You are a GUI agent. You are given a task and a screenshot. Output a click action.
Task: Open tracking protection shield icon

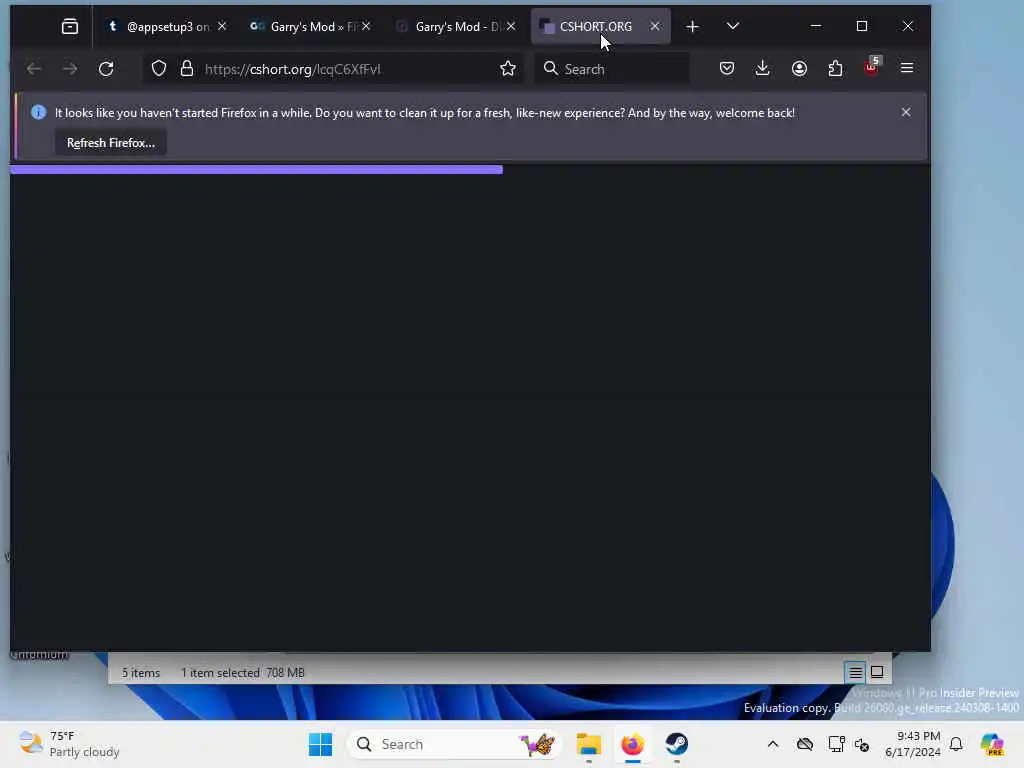coord(159,69)
